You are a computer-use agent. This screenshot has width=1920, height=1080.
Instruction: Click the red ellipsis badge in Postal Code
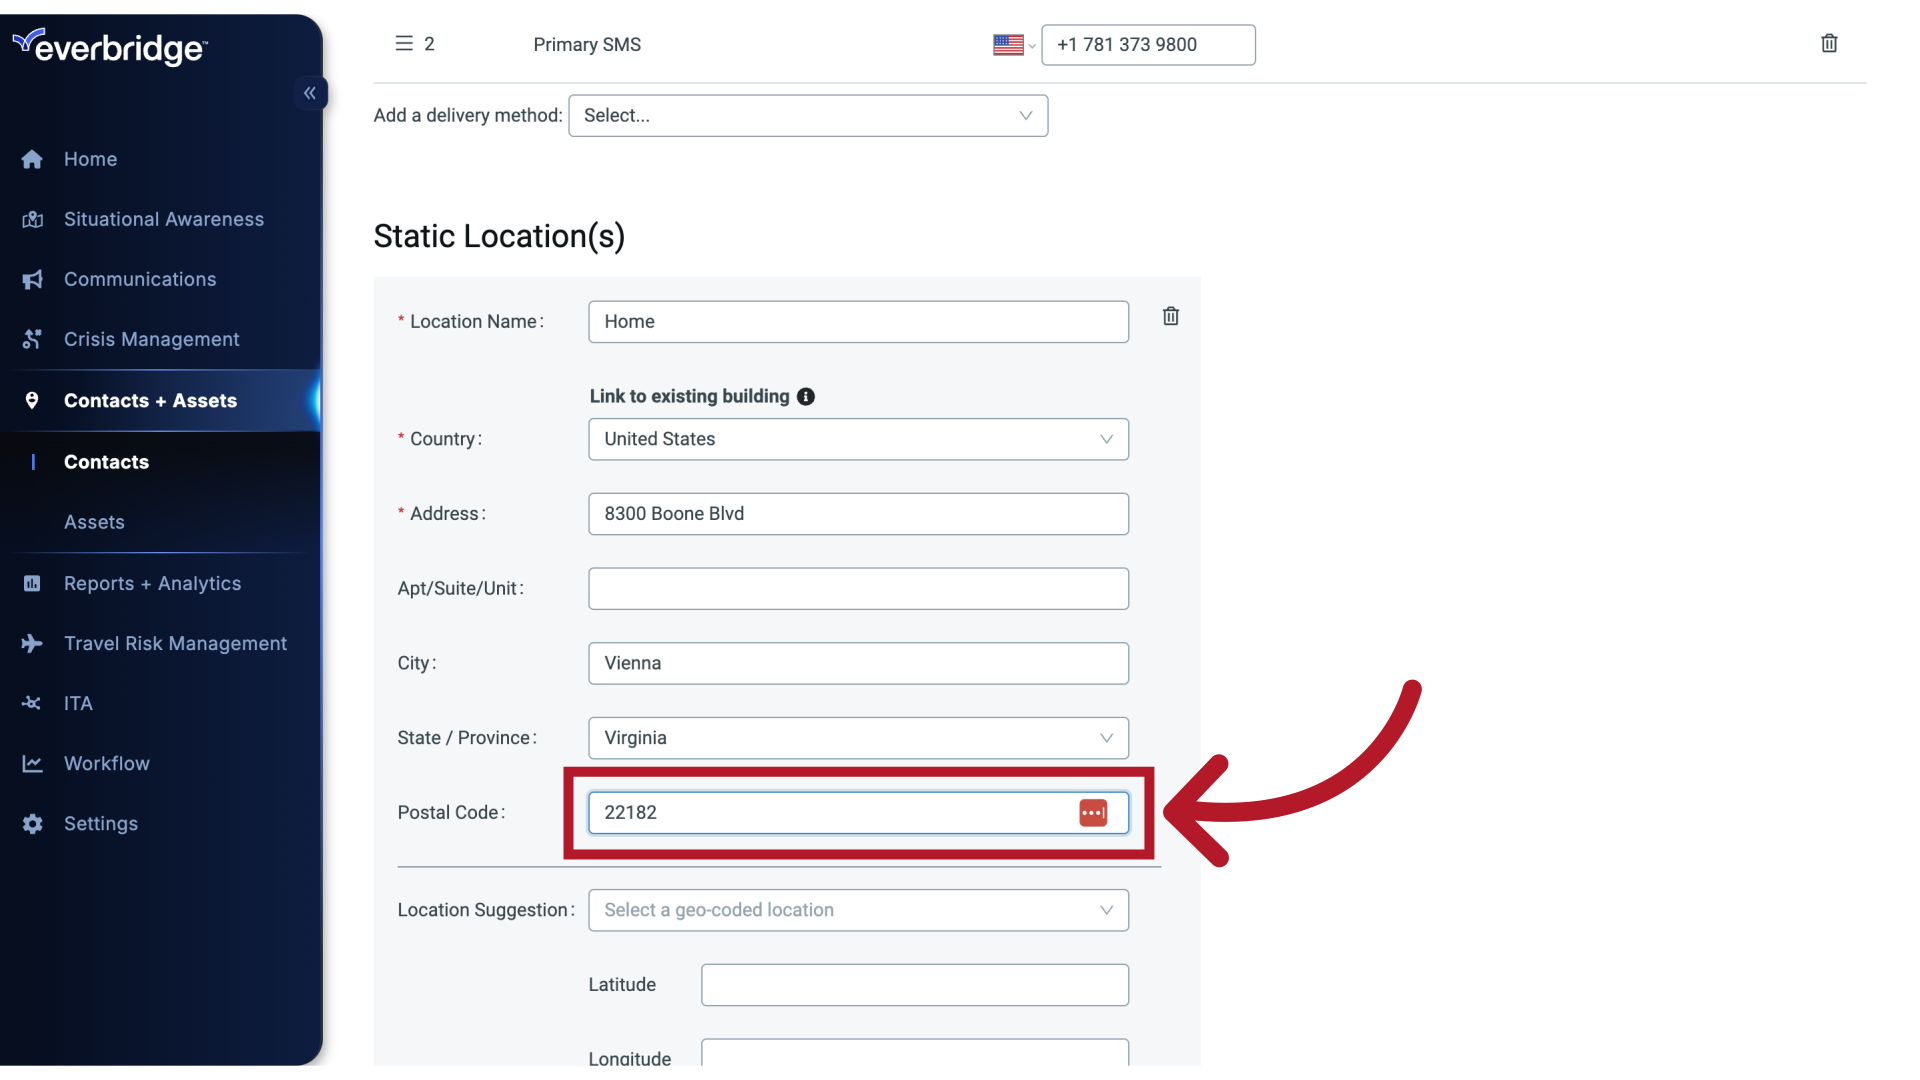click(1094, 813)
